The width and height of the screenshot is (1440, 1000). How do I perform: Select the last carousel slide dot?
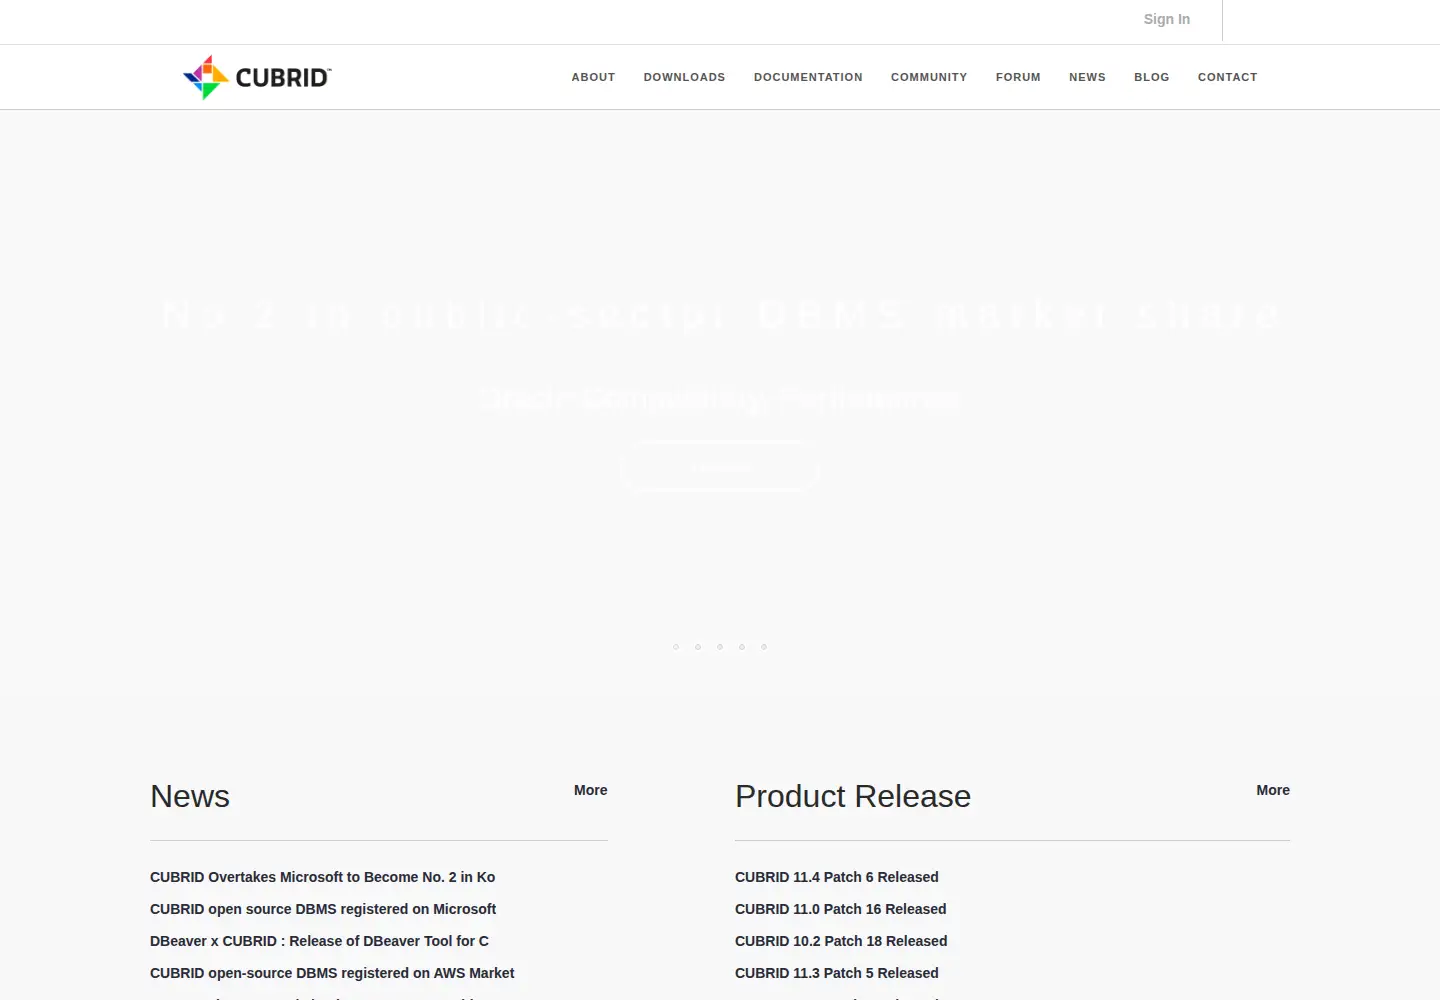(764, 647)
